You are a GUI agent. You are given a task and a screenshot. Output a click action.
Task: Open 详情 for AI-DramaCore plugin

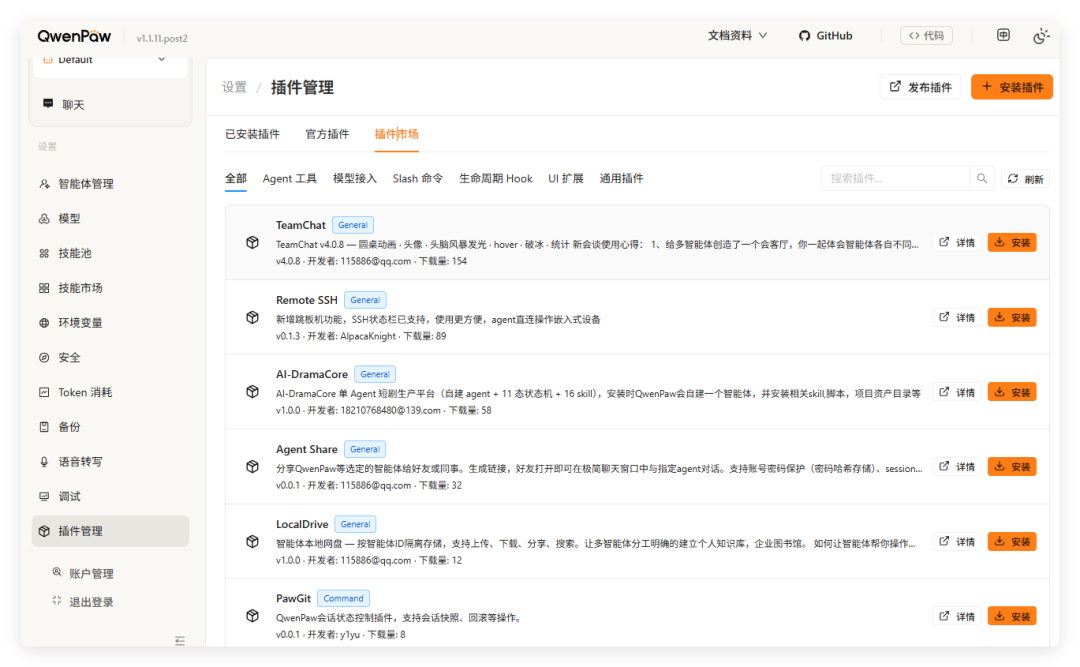(x=957, y=392)
